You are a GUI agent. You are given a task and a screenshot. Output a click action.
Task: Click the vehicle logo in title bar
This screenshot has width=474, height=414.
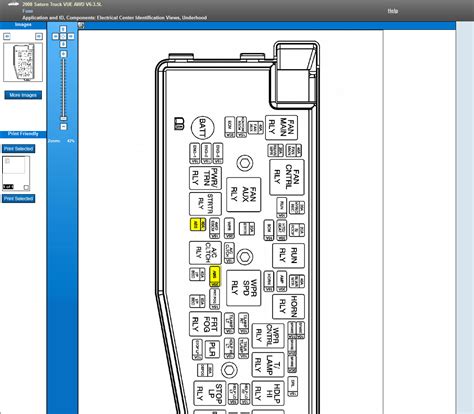(13, 4)
